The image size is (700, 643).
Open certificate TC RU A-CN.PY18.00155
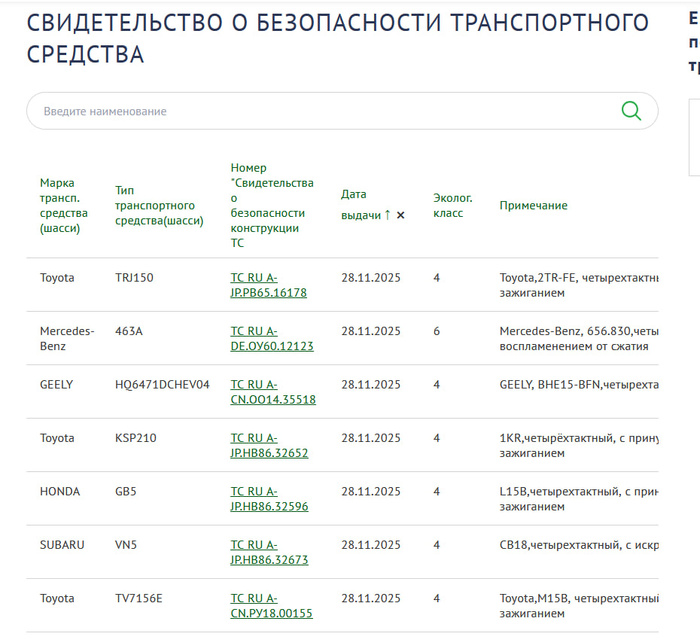(271, 606)
